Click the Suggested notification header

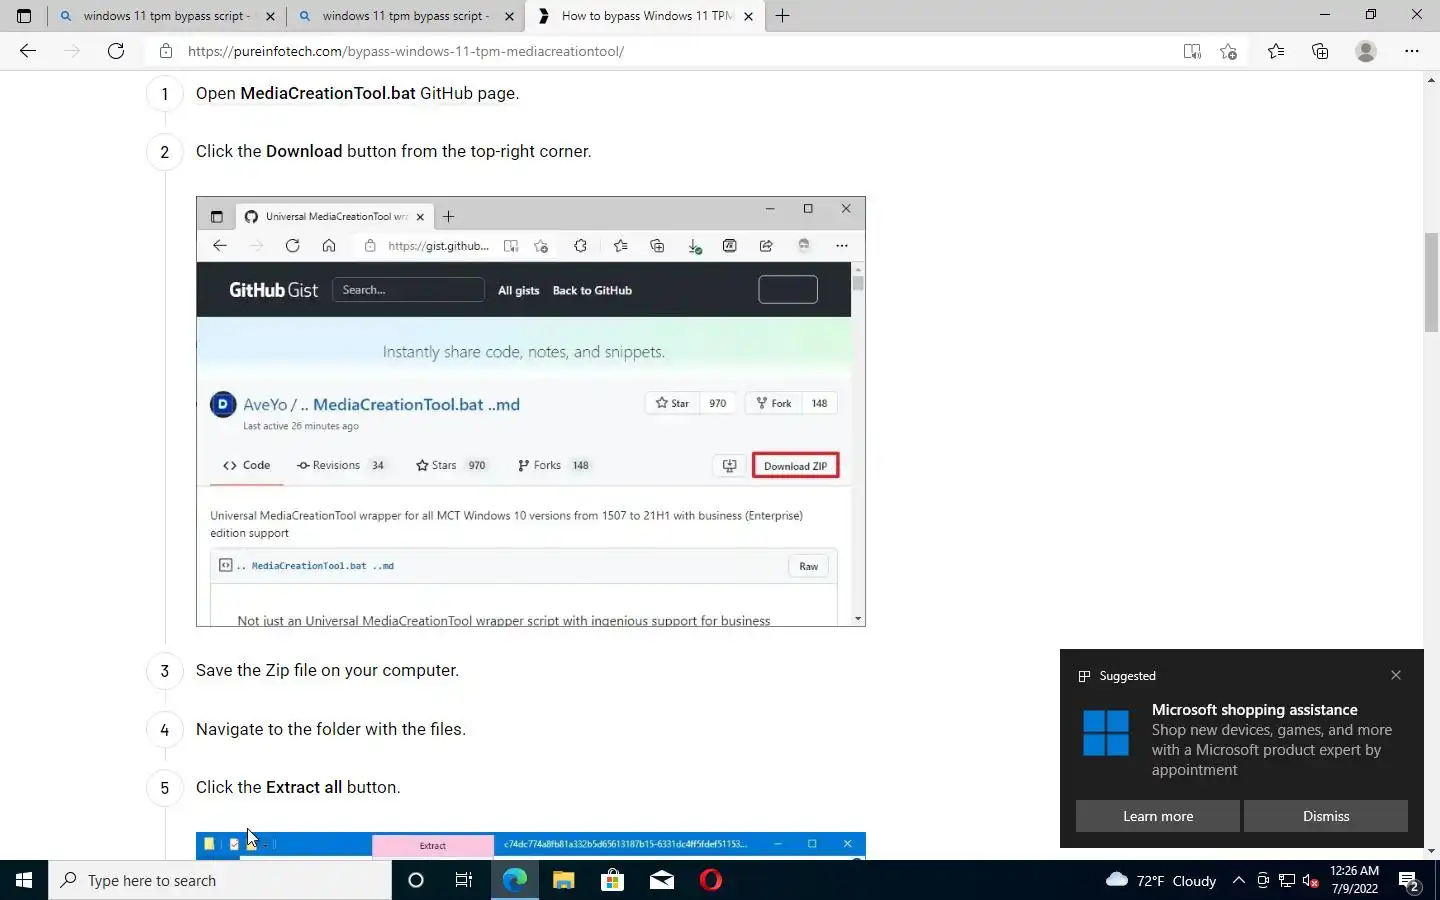(x=1127, y=676)
